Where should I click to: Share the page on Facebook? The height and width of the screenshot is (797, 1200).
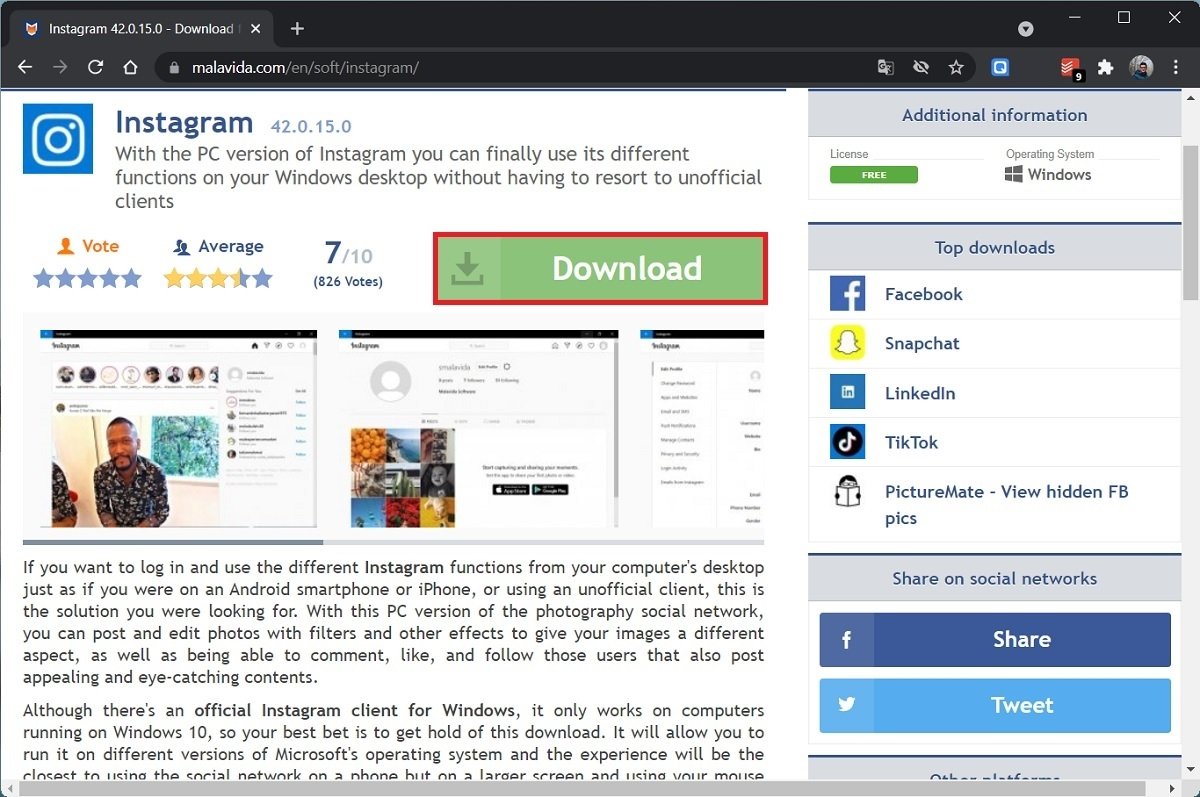point(995,640)
